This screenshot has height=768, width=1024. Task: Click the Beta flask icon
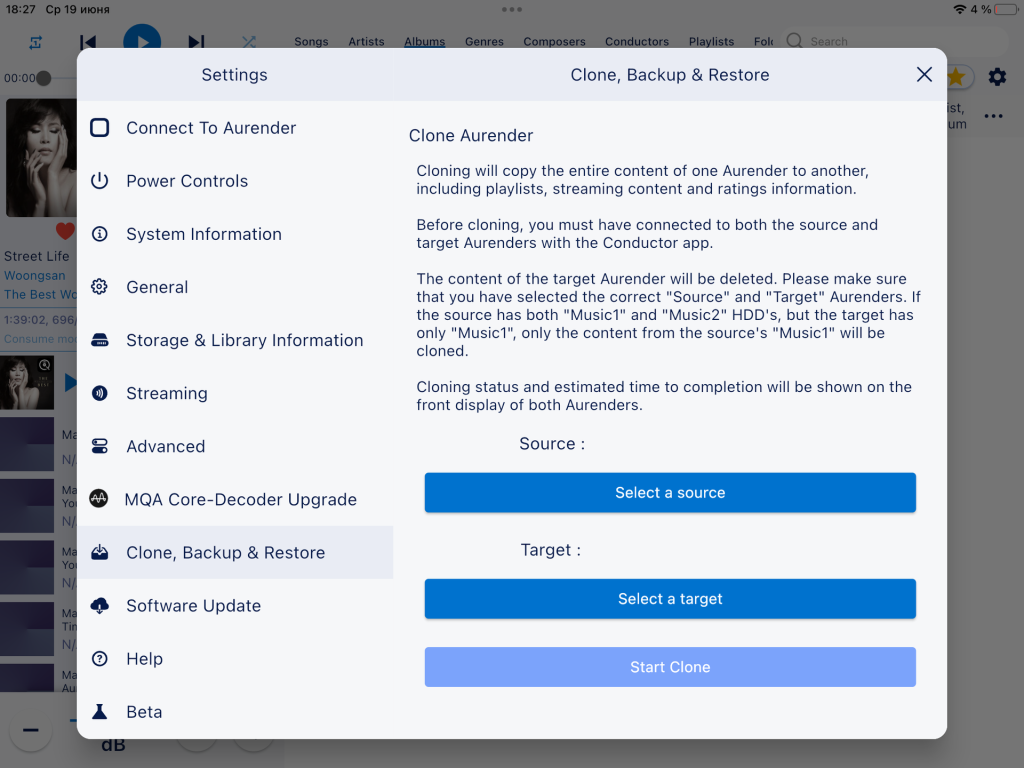(x=99, y=712)
